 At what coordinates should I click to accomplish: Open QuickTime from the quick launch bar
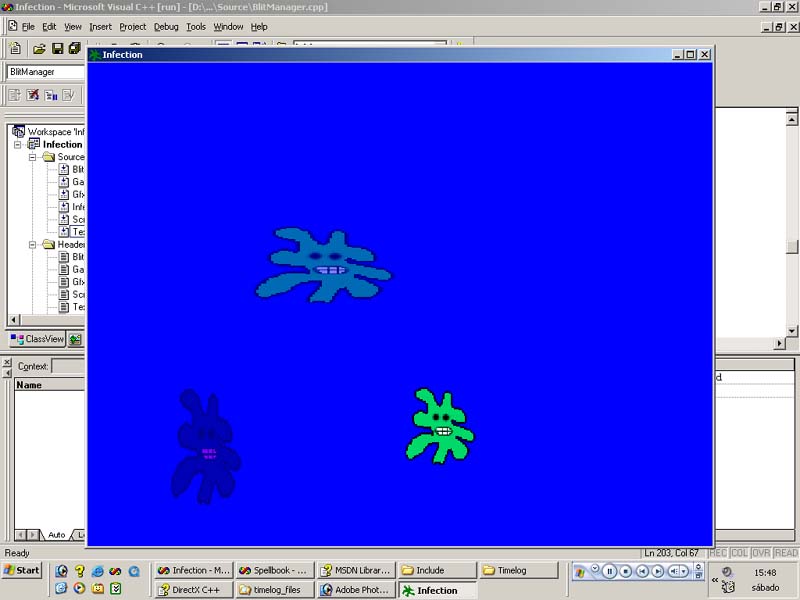coord(134,571)
